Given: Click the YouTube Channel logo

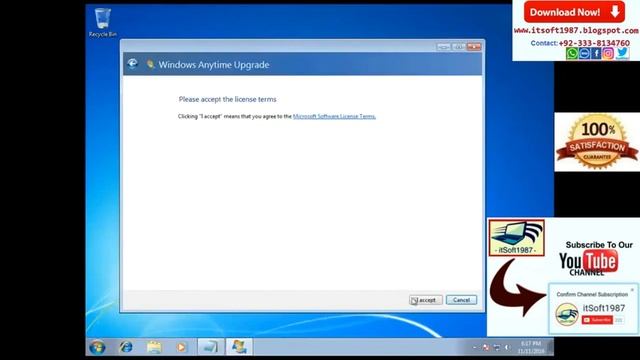Looking at the screenshot, I should click(588, 263).
